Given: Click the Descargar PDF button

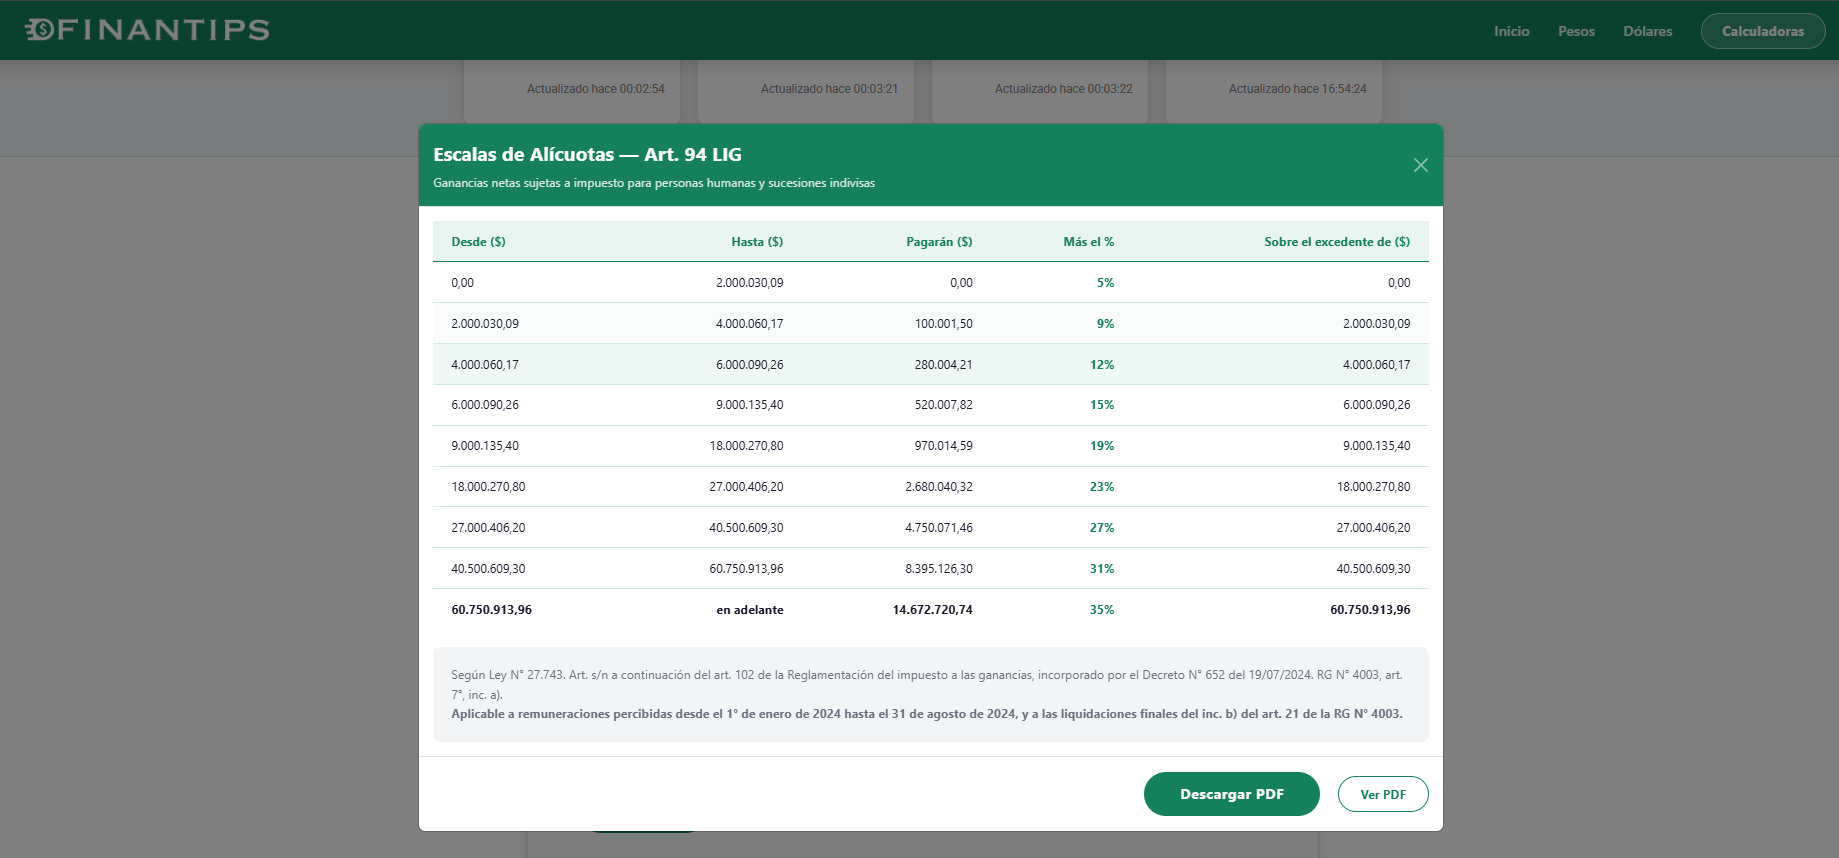Looking at the screenshot, I should [1231, 794].
